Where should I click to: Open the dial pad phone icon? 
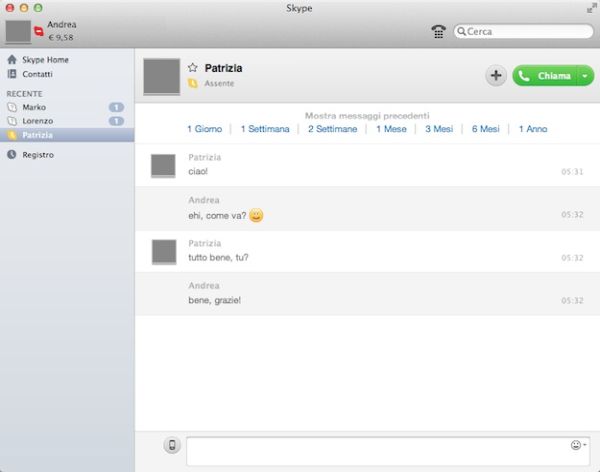click(x=438, y=31)
